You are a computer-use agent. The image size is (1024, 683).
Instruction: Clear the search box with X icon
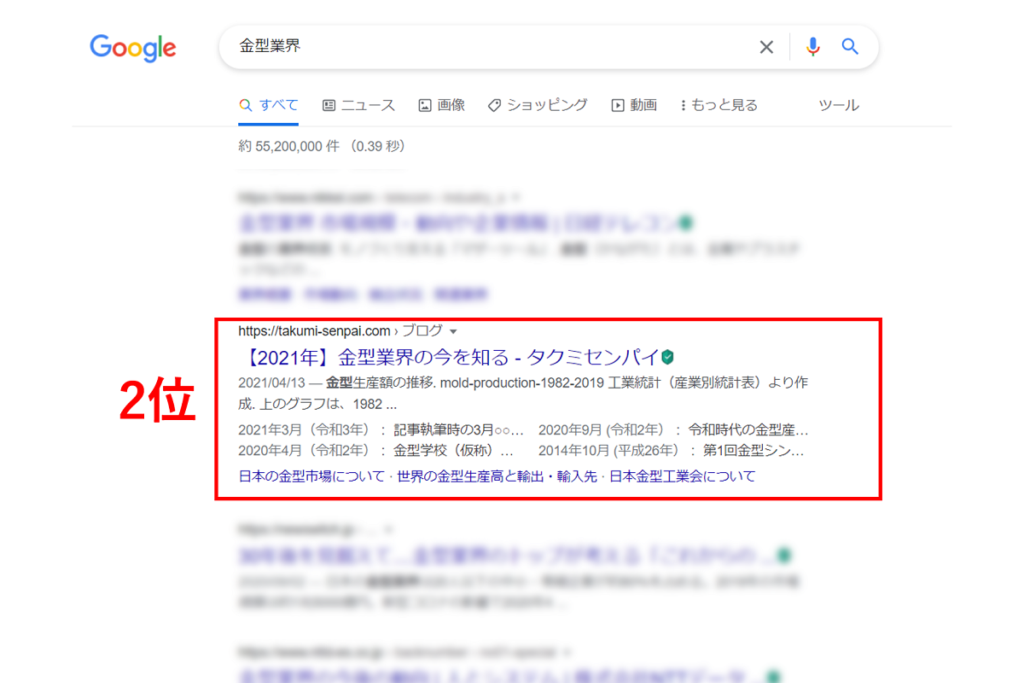(766, 47)
